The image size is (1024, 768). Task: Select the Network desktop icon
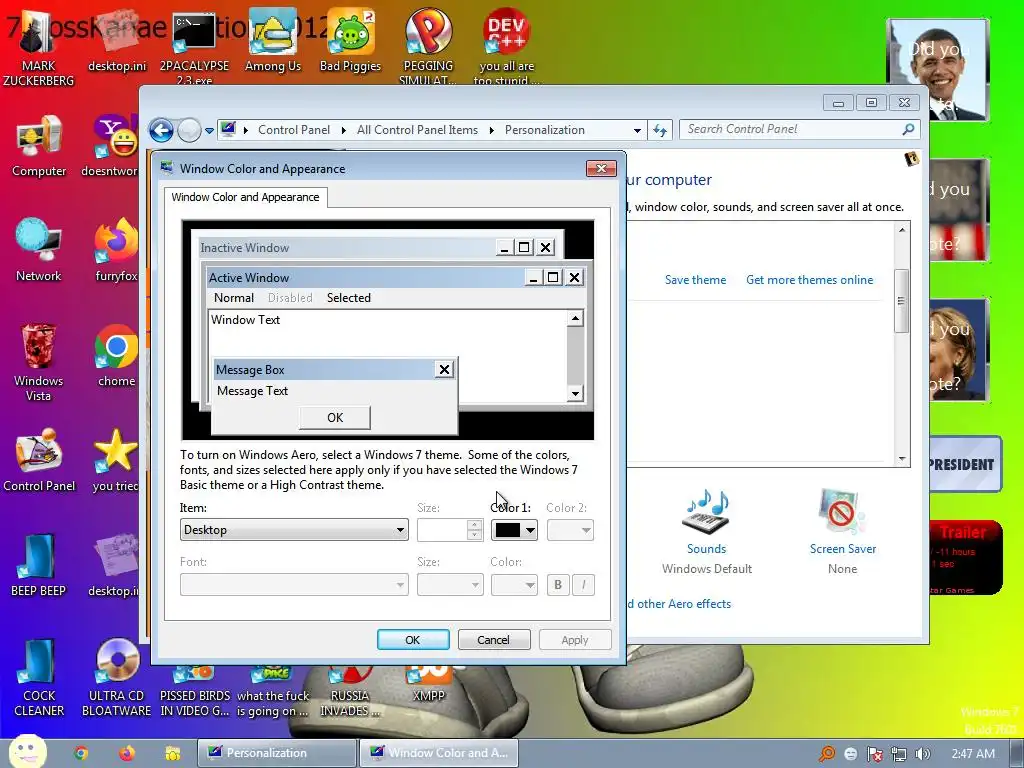[39, 250]
